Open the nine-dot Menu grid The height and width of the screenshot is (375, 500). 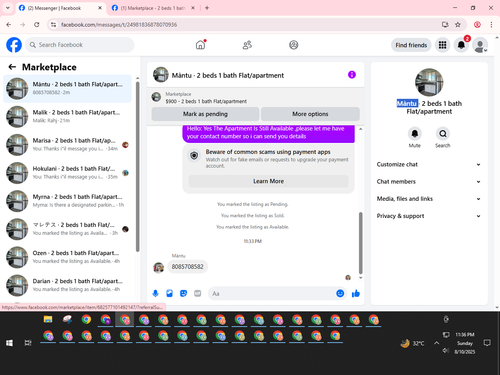pos(442,45)
